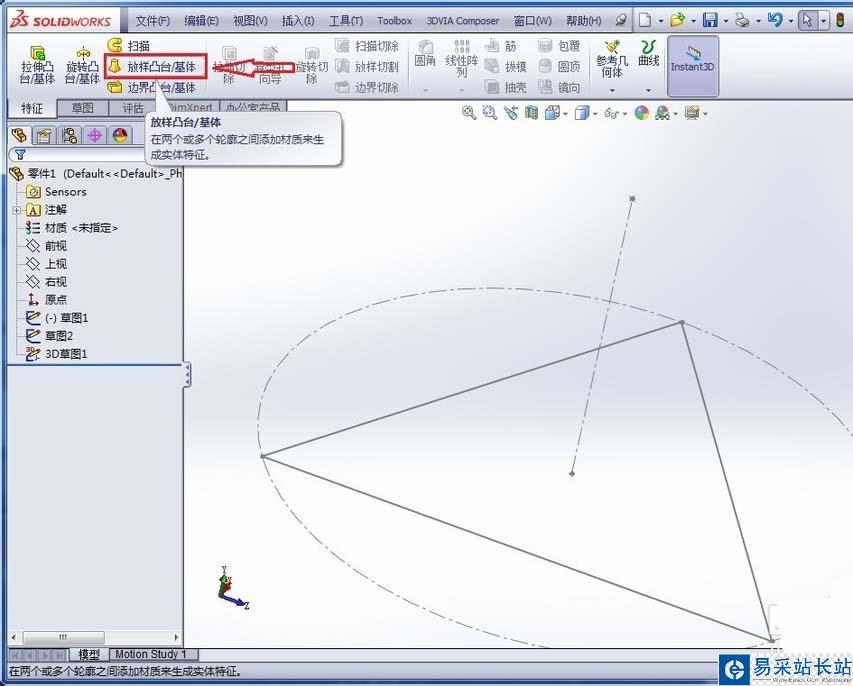Switch to the 特征 (Features) tab
853x686 pixels.
pos(32,108)
